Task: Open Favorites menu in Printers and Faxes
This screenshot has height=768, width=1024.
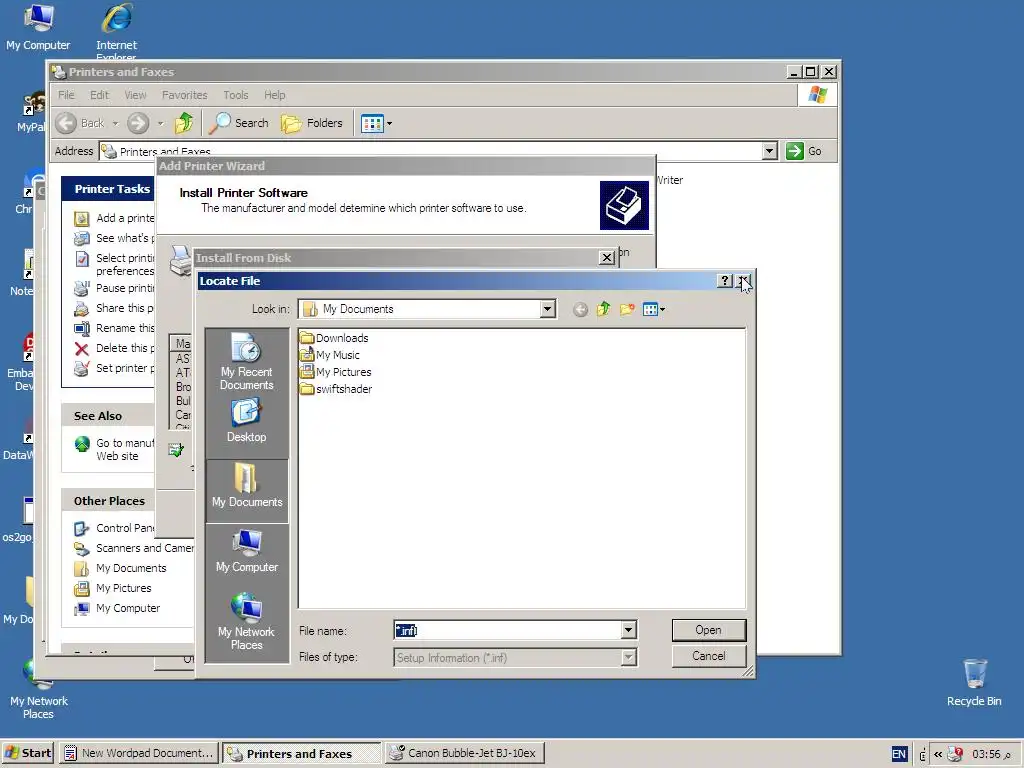Action: pyautogui.click(x=184, y=95)
